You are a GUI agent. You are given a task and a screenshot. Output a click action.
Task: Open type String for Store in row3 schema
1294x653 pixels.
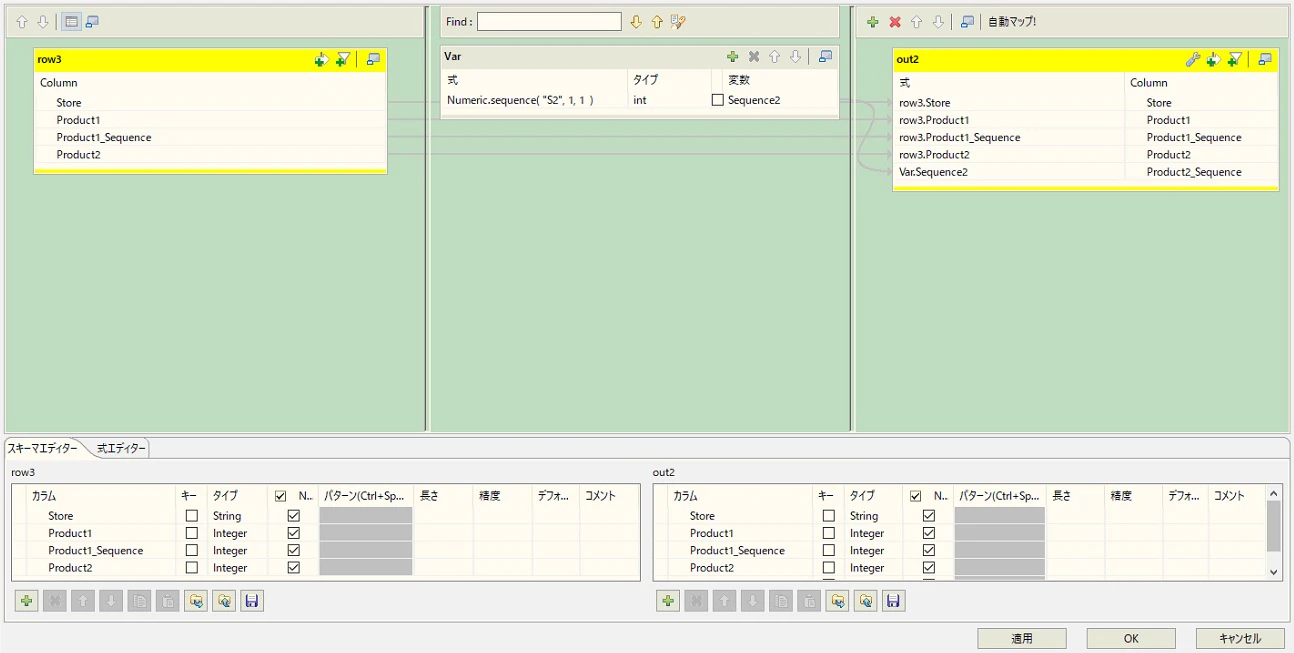pos(237,516)
